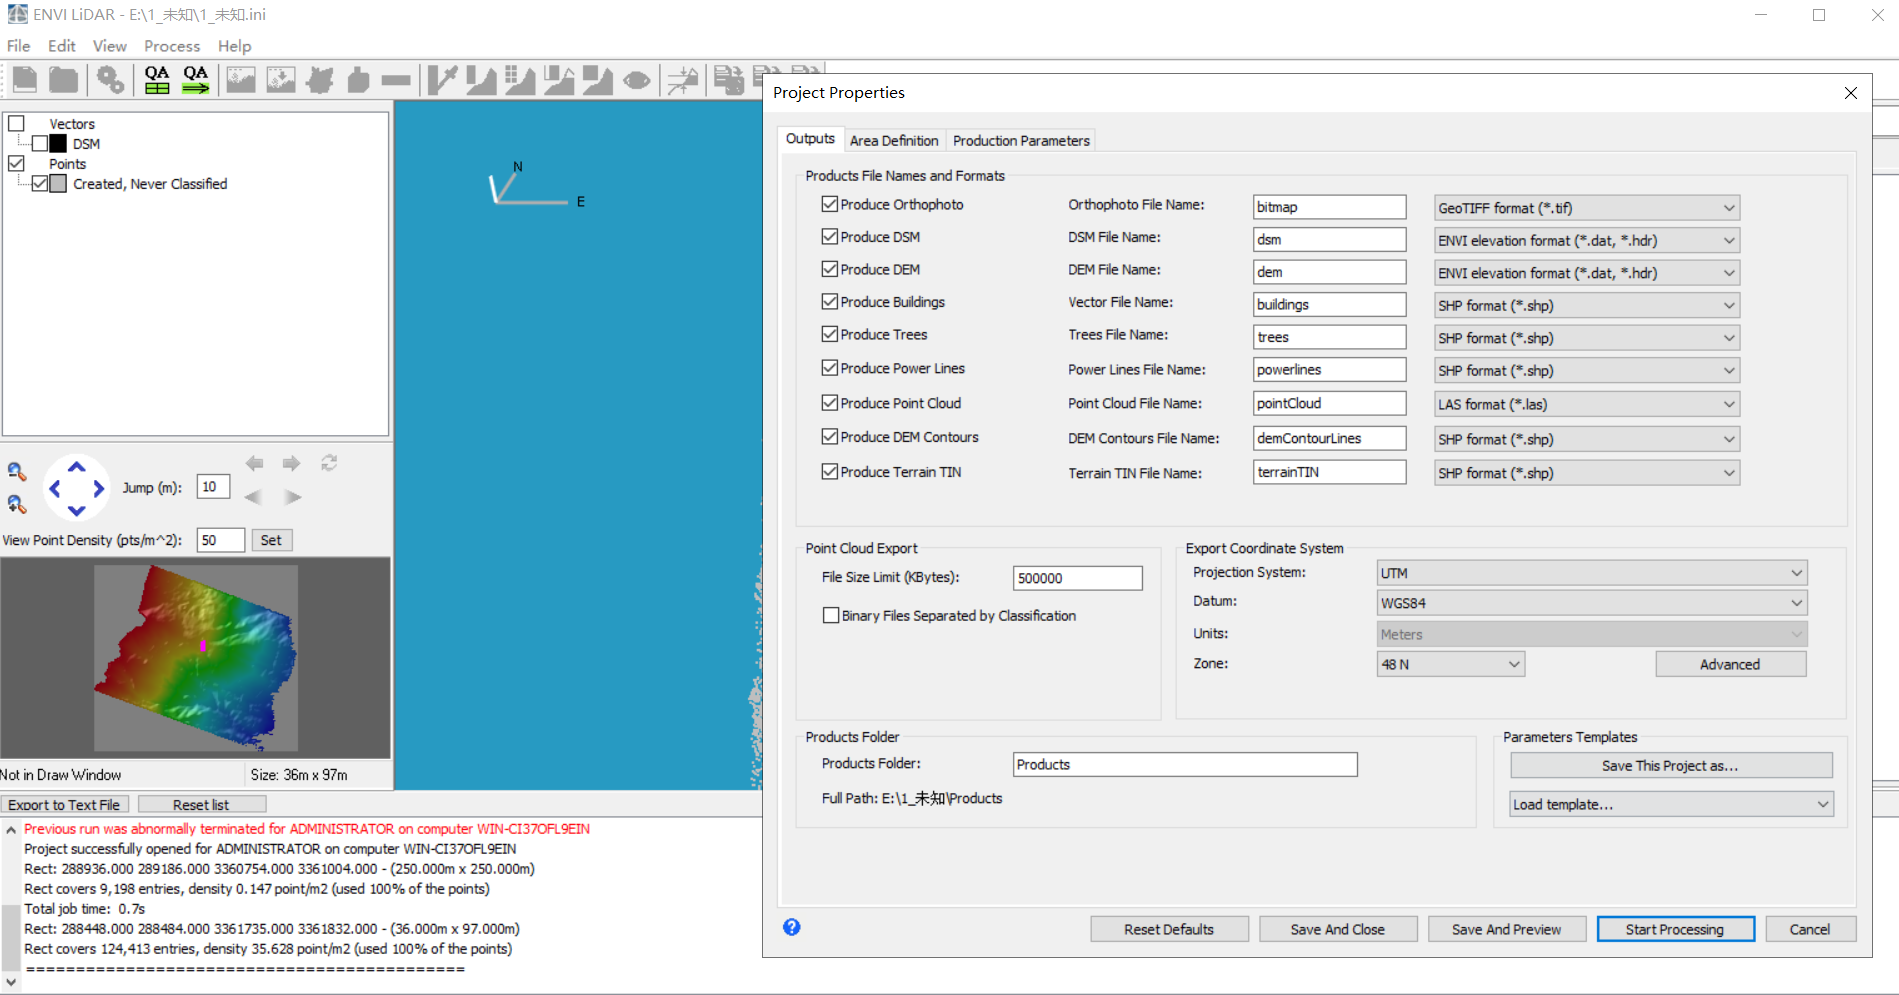The height and width of the screenshot is (995, 1899).
Task: Open Point Cloud LAS format dropdown
Action: click(x=1587, y=404)
